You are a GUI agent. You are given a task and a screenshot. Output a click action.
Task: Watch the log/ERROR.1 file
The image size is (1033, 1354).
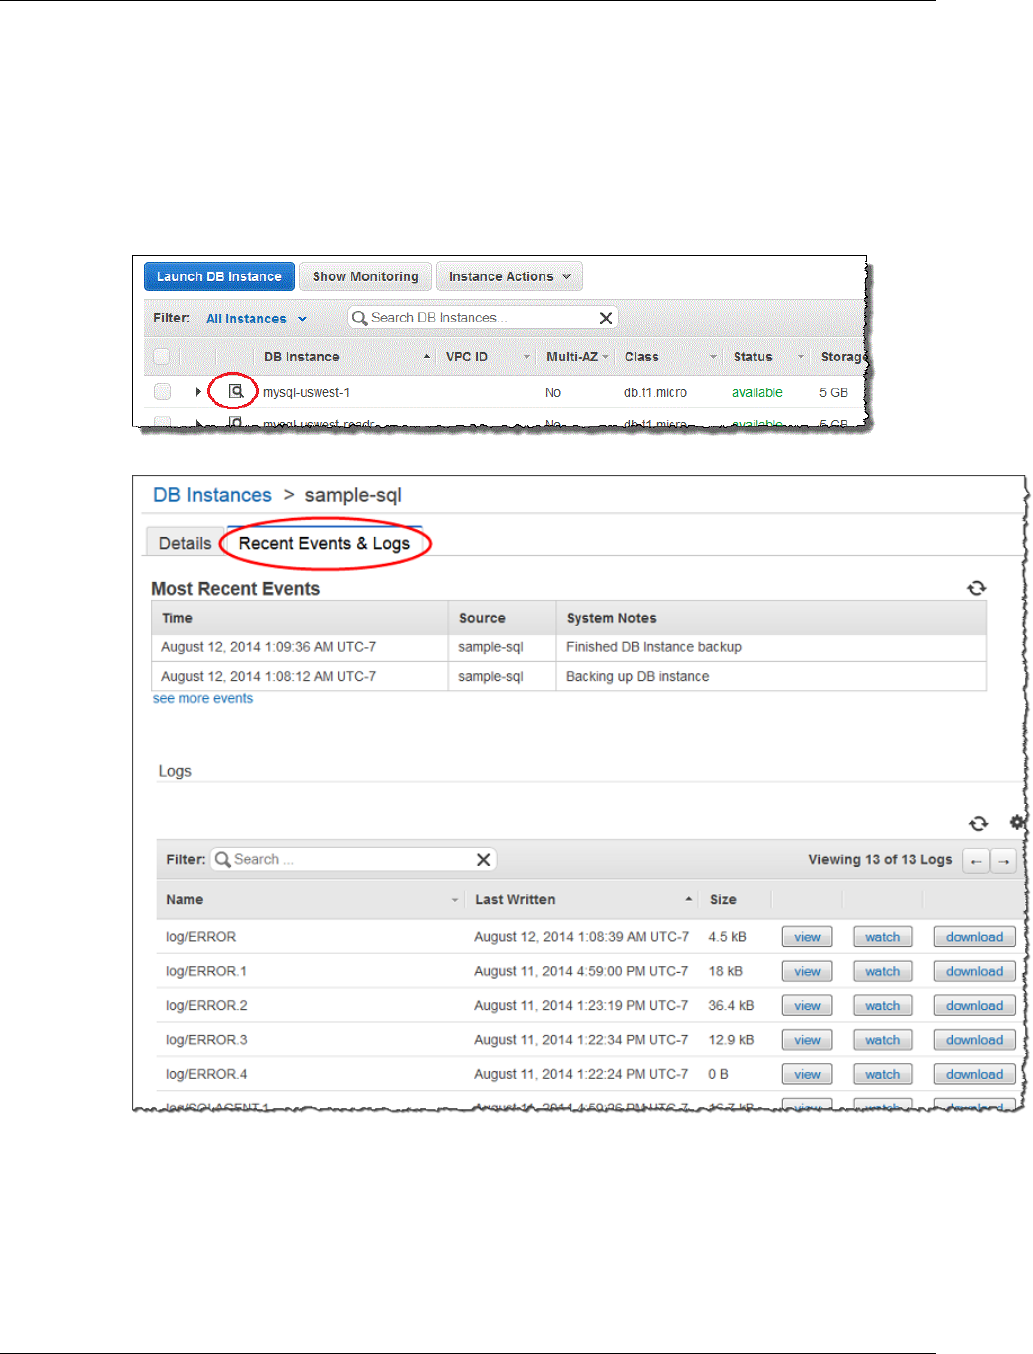tap(882, 971)
